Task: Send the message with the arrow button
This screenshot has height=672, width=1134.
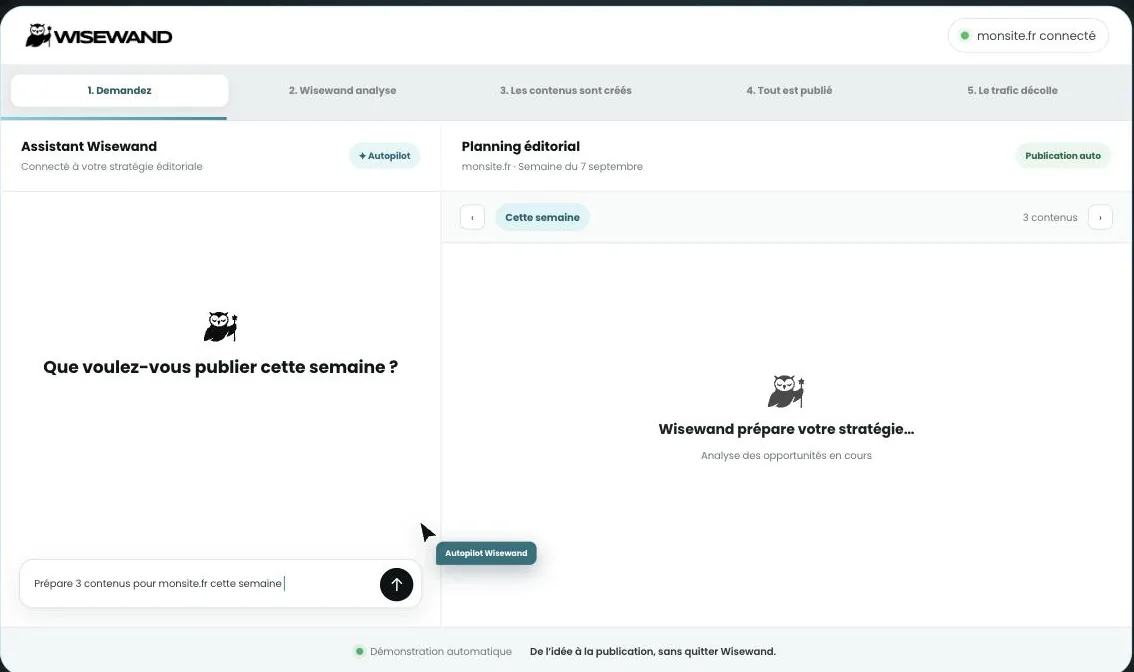Action: coord(396,584)
